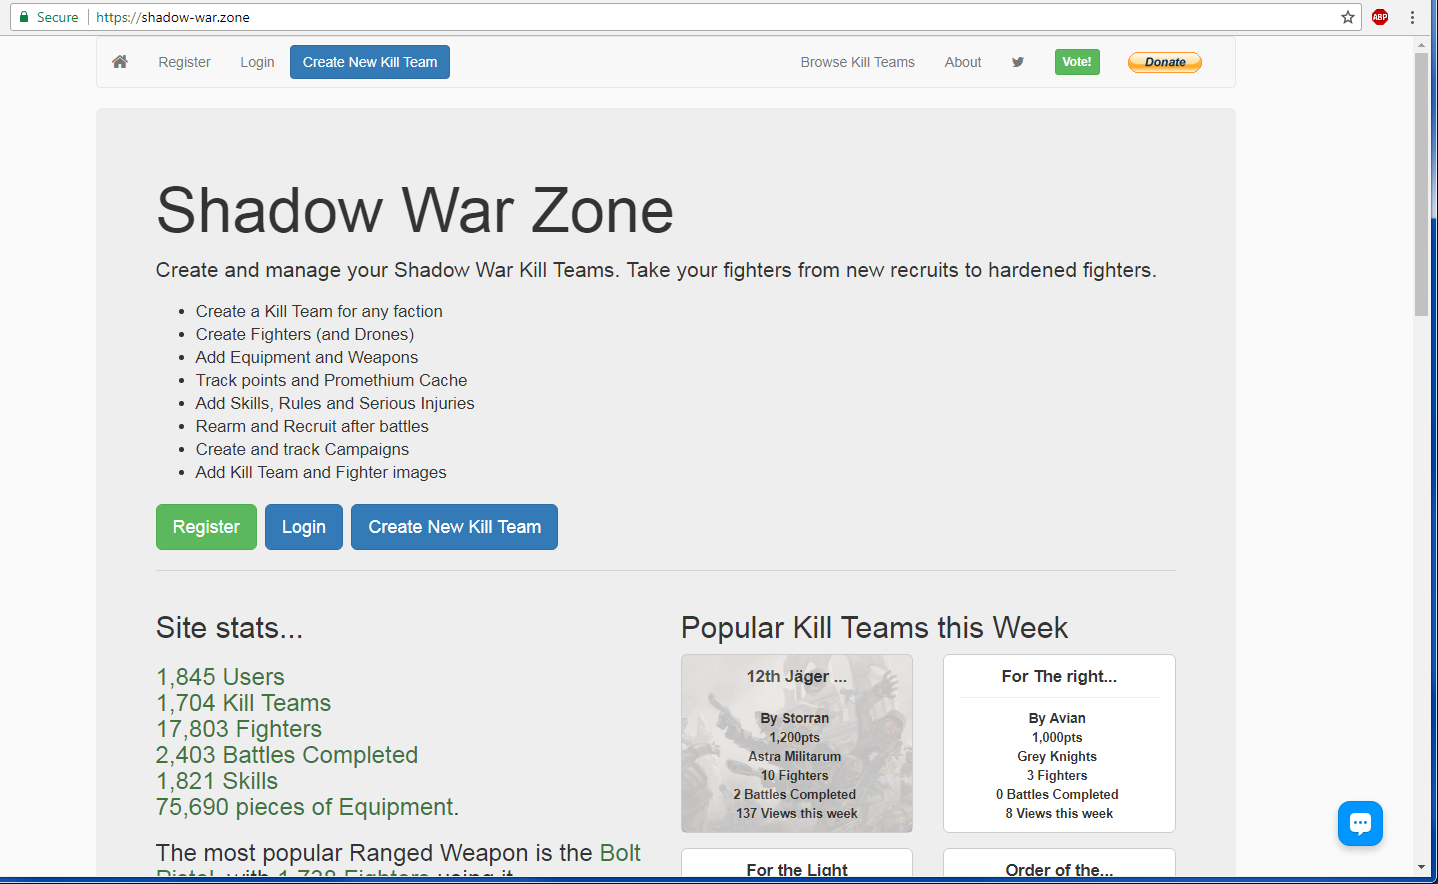
Task: Open the Chrome three-dot menu
Action: [1412, 17]
